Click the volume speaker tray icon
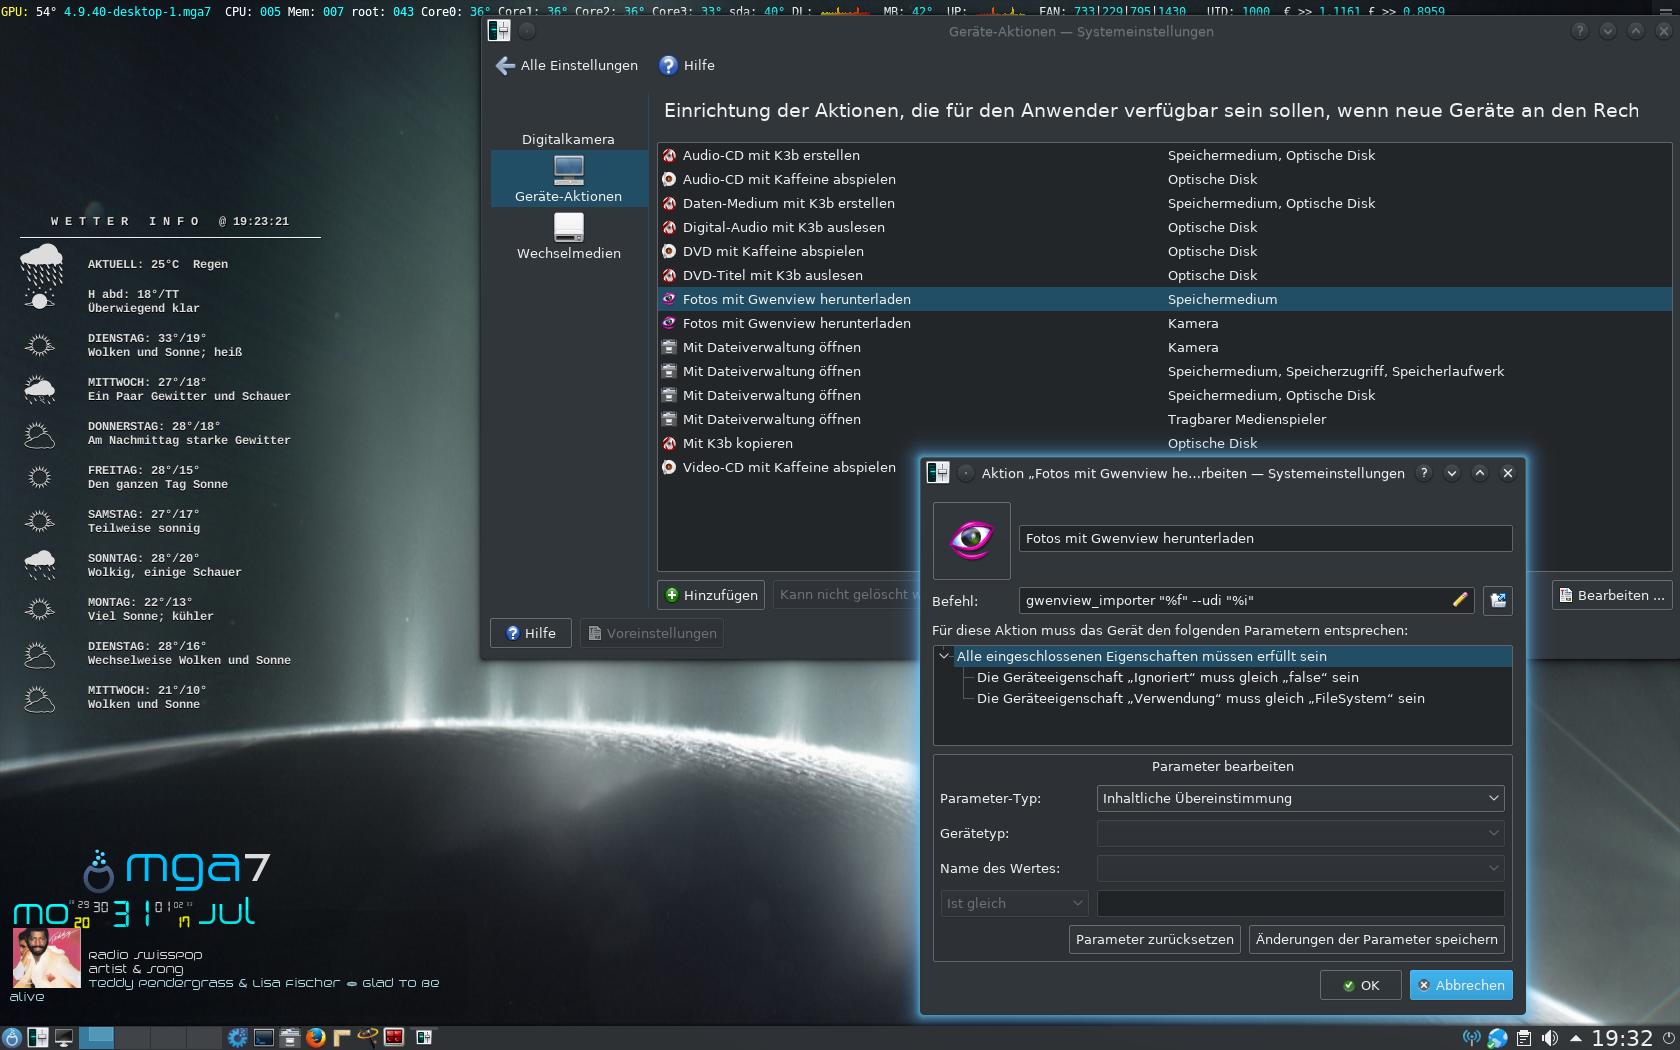The image size is (1680, 1050). tap(1549, 1038)
